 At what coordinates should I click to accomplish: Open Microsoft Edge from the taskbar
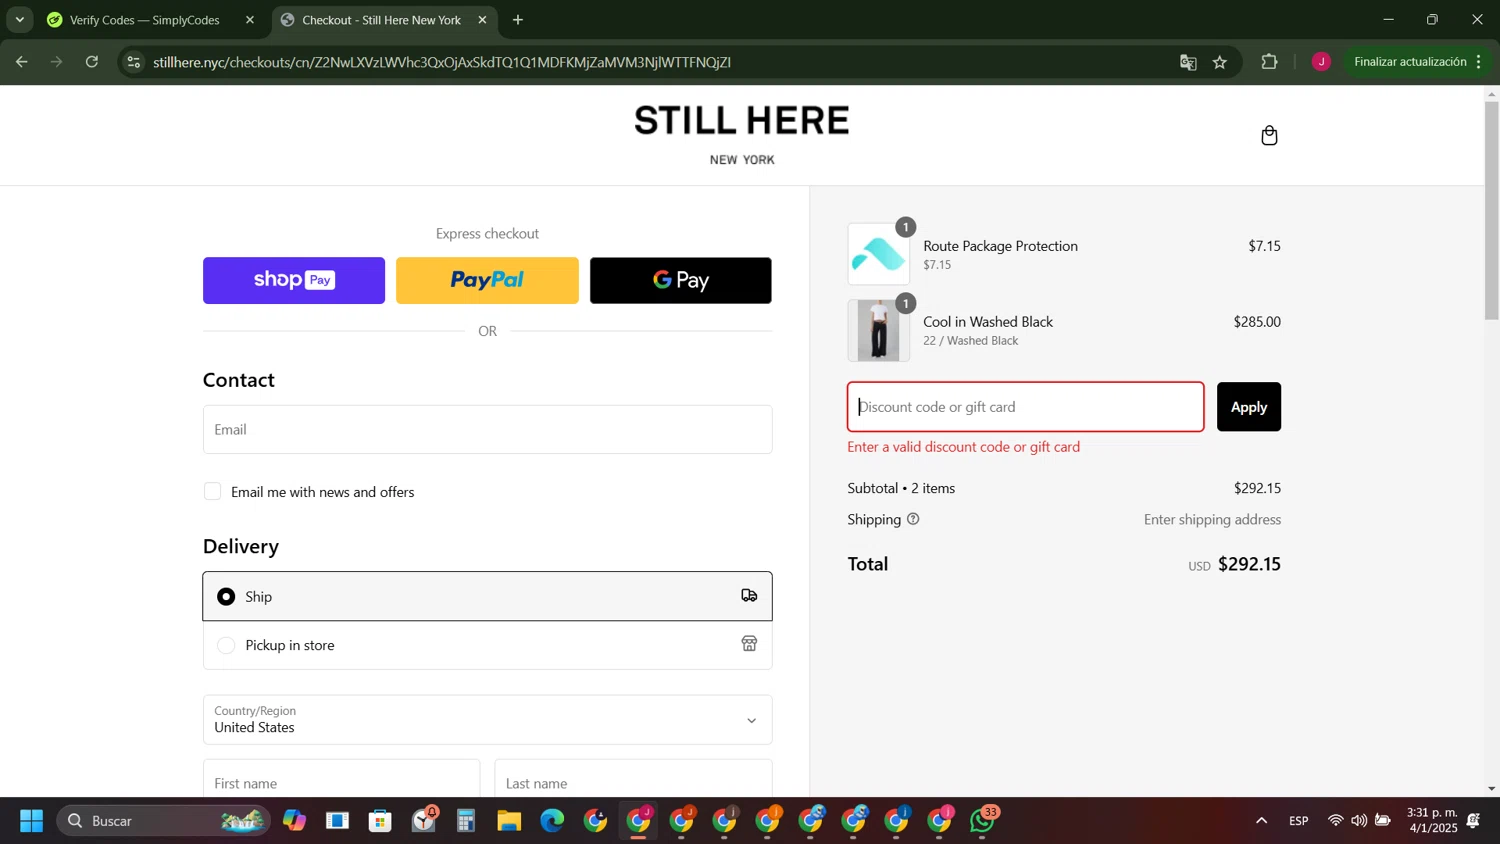pos(552,821)
